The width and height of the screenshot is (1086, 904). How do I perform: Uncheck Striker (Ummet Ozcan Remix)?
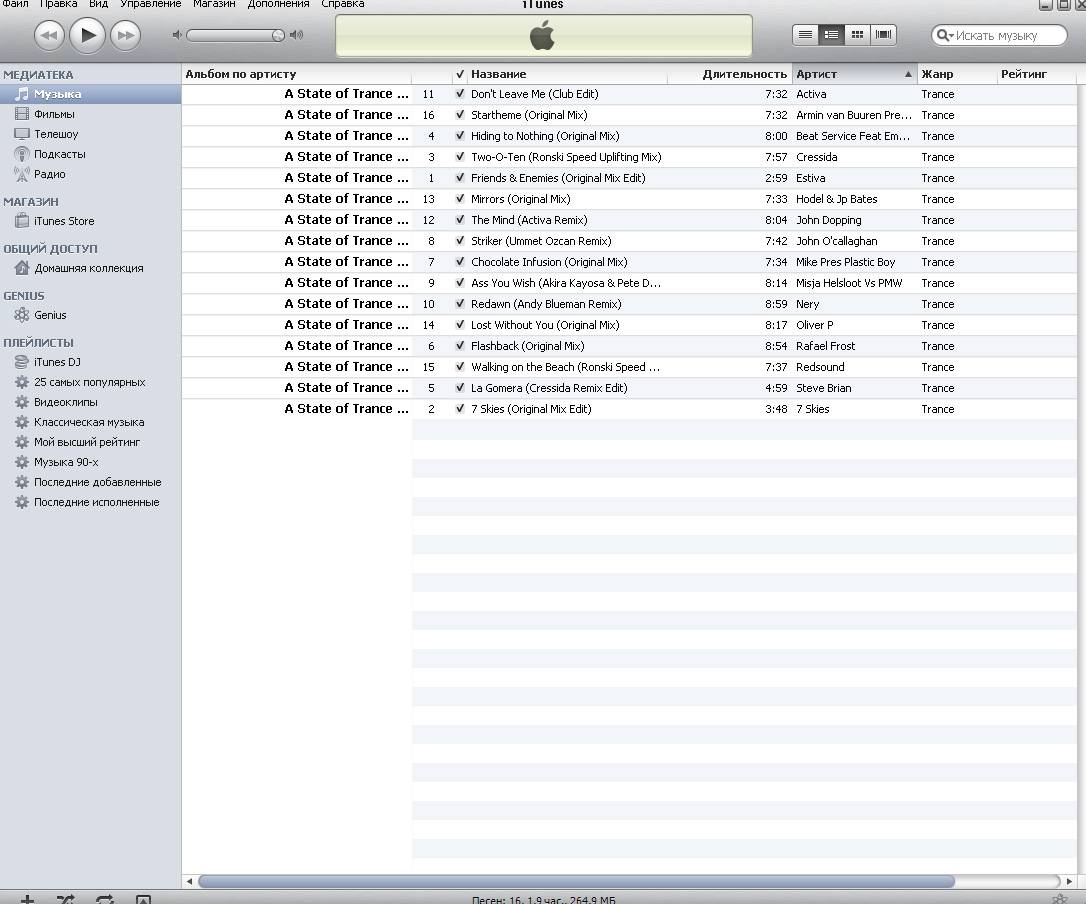460,241
